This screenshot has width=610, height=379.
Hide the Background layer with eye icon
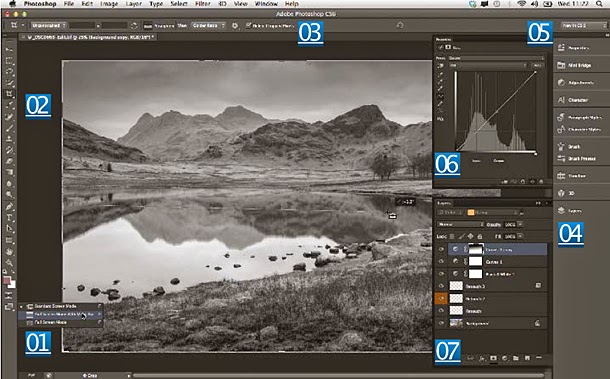pyautogui.click(x=441, y=323)
